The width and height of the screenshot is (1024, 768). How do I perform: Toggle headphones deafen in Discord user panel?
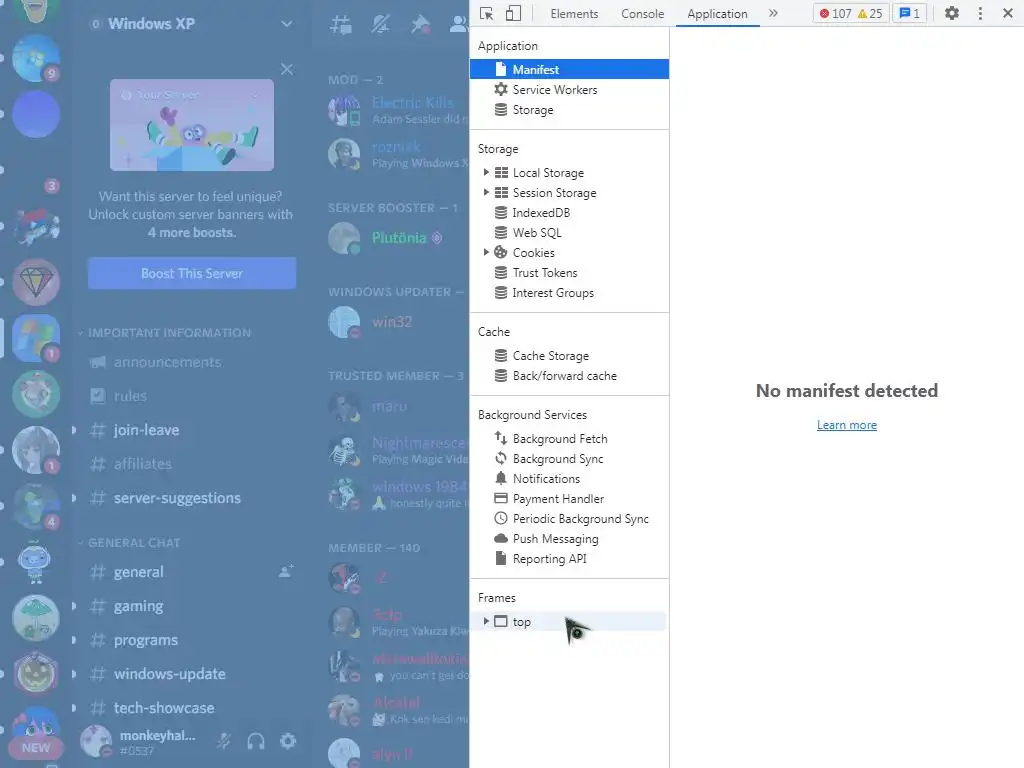255,741
